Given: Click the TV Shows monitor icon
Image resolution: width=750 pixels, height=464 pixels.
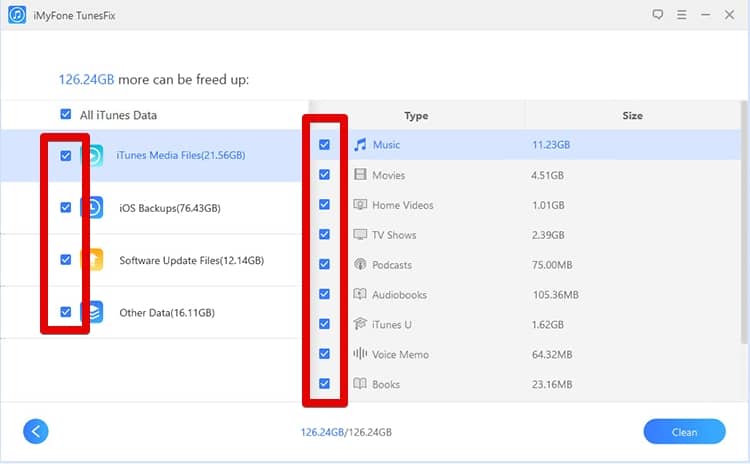Looking at the screenshot, I should pos(360,234).
